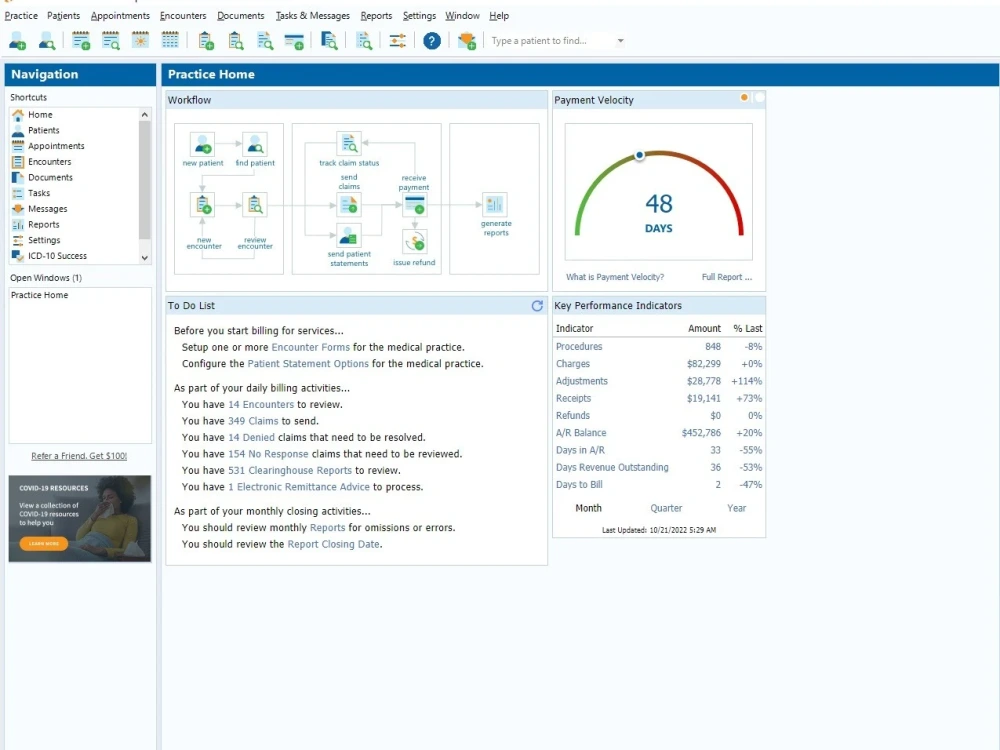
Task: Select ICD-10 Success shortcut
Action: click(57, 256)
